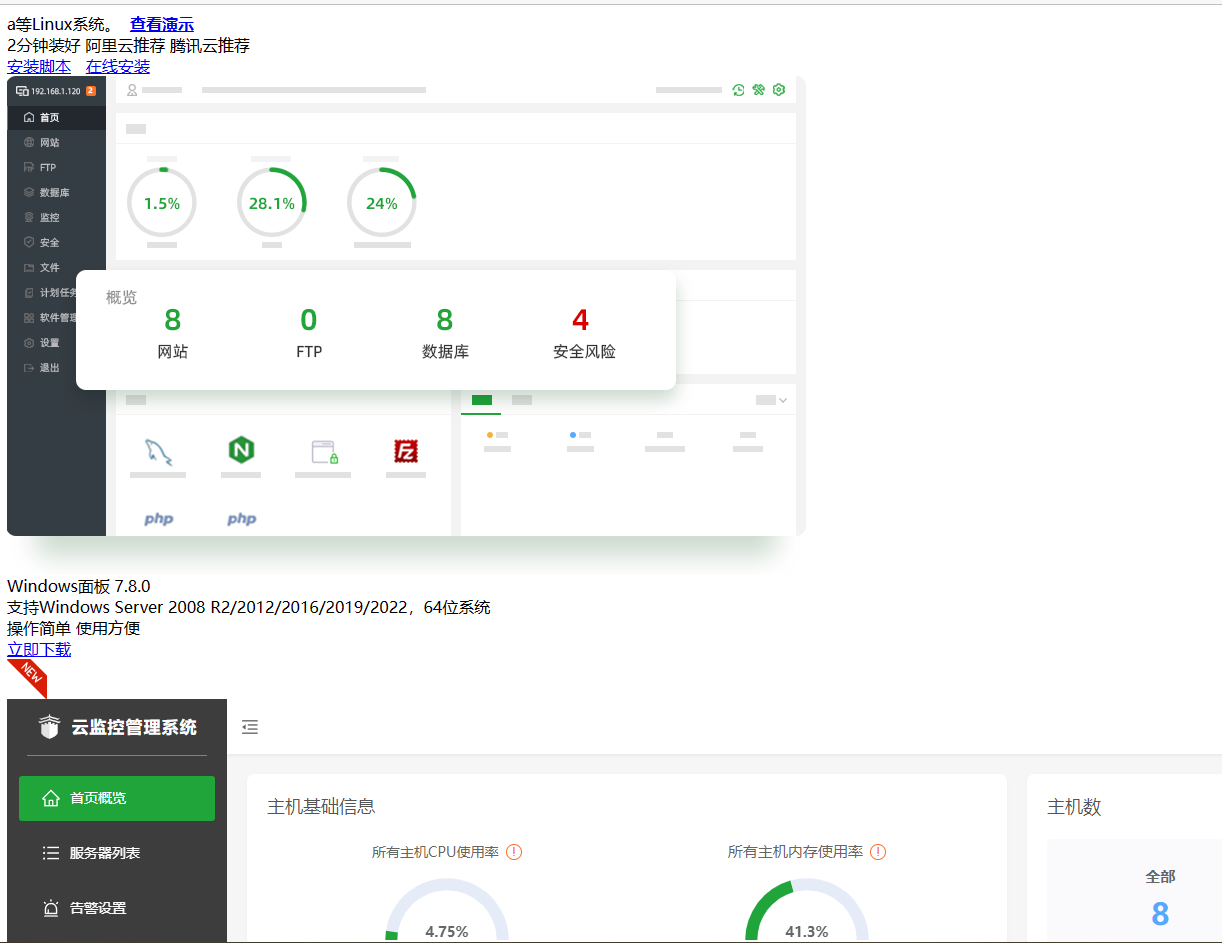
Task: Click the 41.3% memory usage gauge
Action: tap(807, 911)
